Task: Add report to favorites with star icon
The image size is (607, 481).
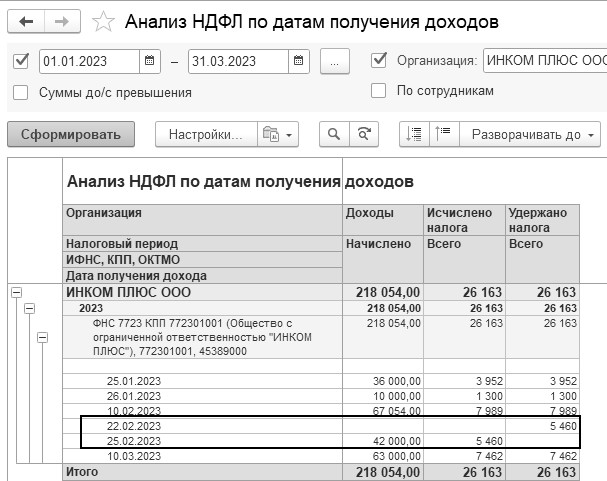Action: [103, 22]
